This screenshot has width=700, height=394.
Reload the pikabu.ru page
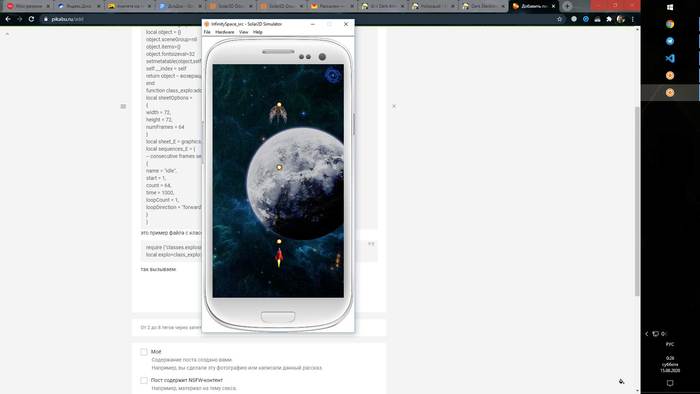pos(31,19)
